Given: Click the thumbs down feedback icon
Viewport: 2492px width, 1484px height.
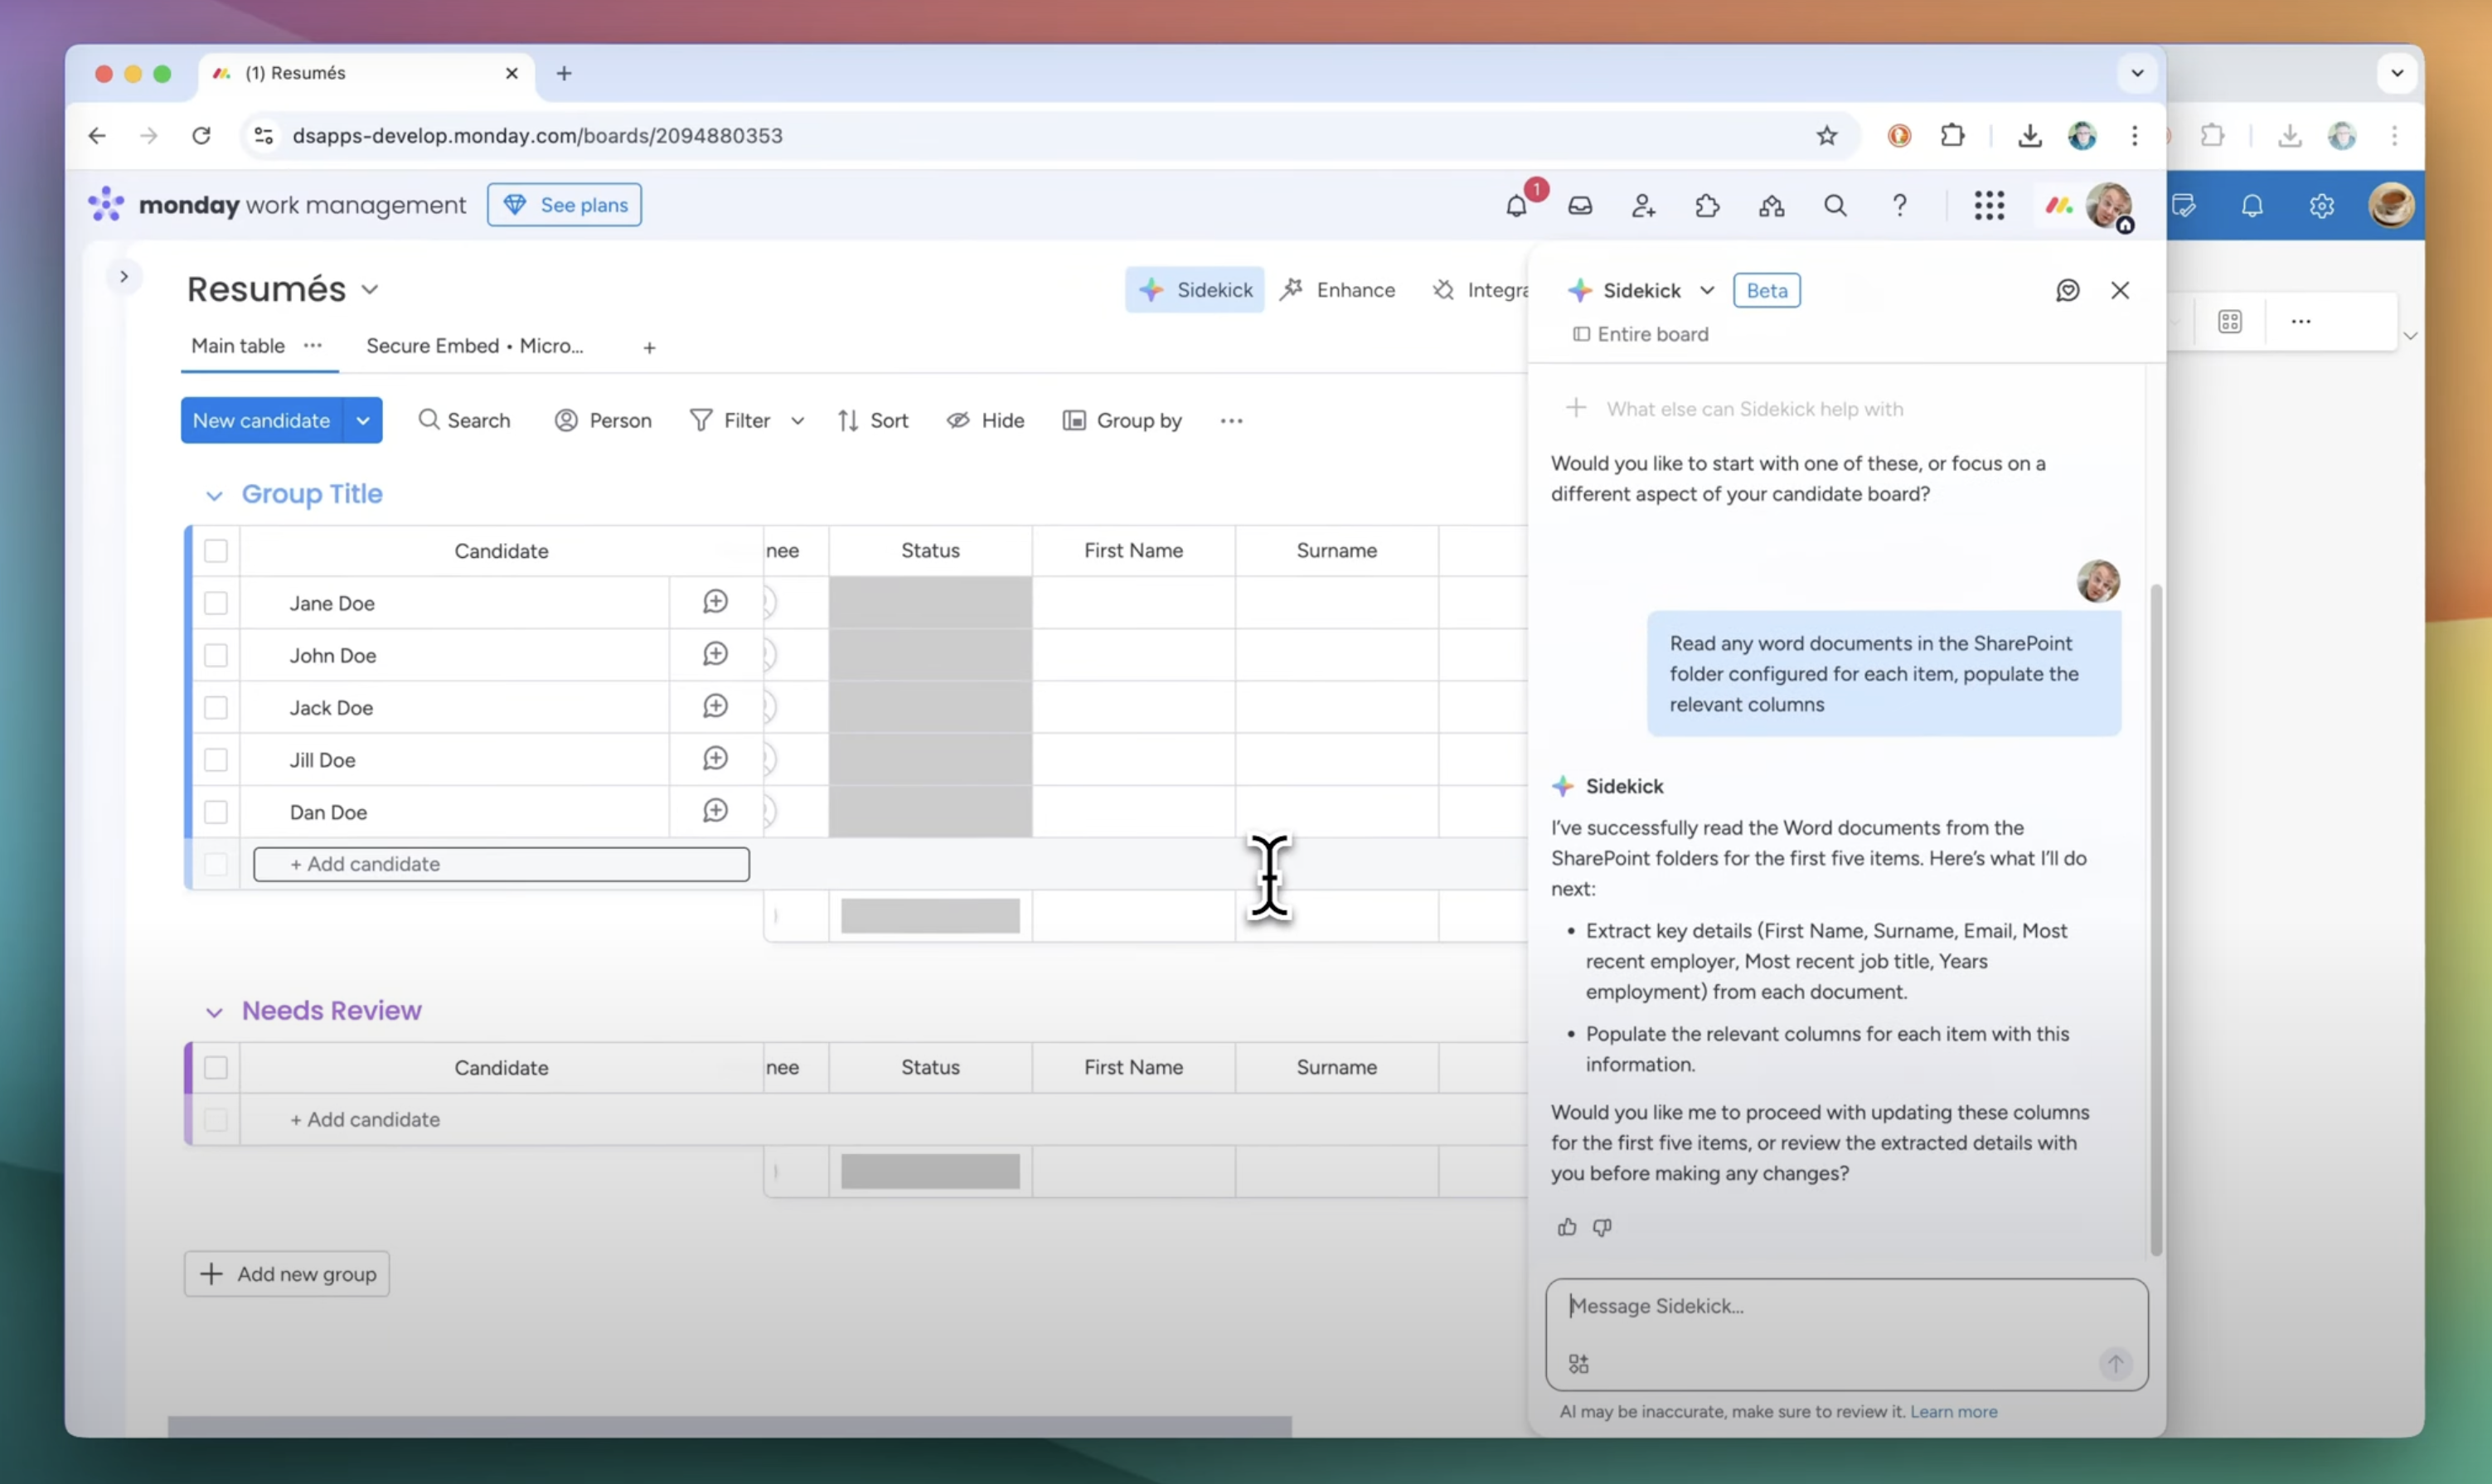Looking at the screenshot, I should [1602, 1227].
